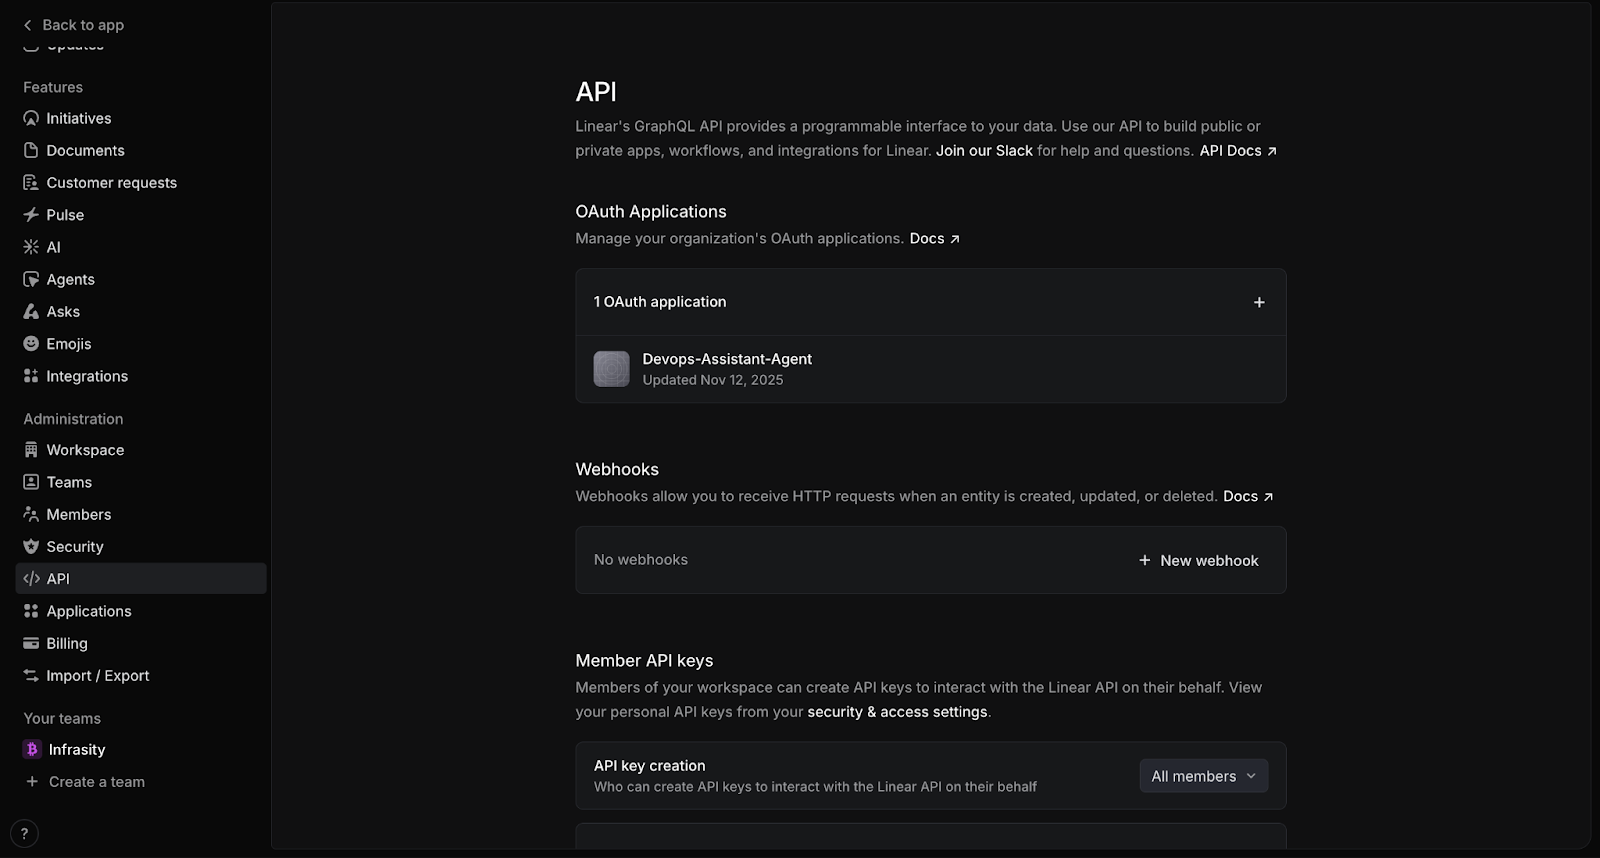Screen dimensions: 1600x858
Task: Click the API code brackets icon
Action: 31,579
